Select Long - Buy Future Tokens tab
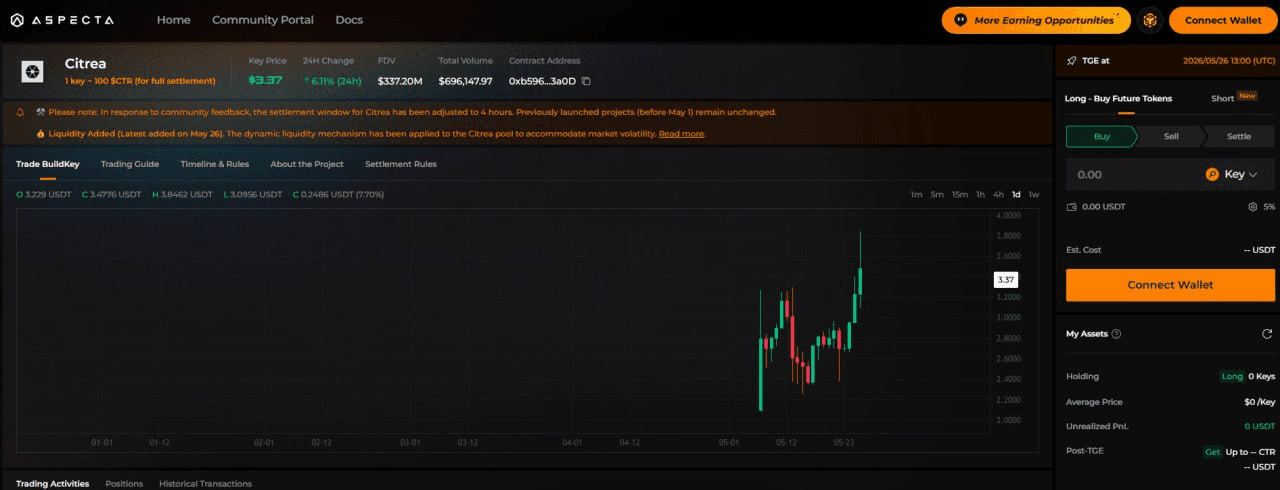This screenshot has width=1280, height=490. point(1118,98)
